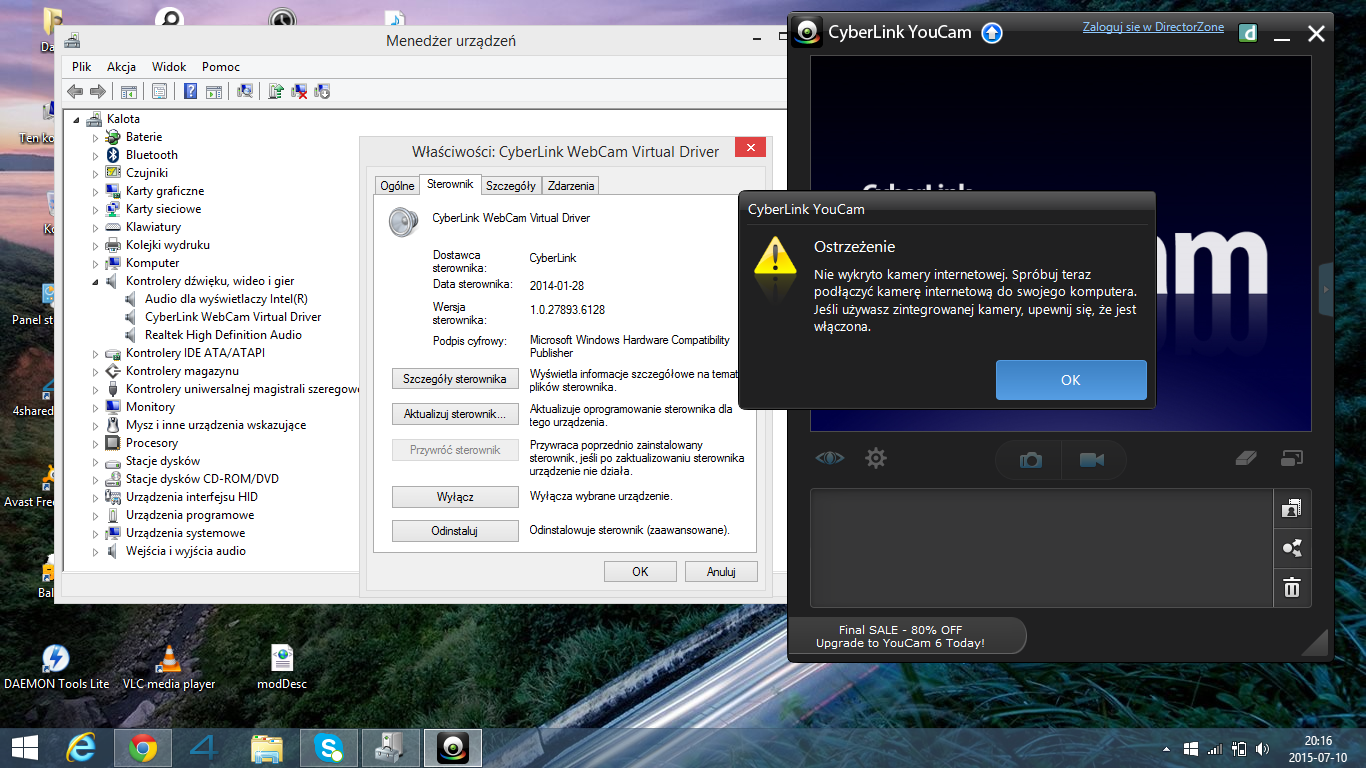1366x768 pixels.
Task: Open the Properties toolbar icon in Device Manager
Action: point(159,91)
